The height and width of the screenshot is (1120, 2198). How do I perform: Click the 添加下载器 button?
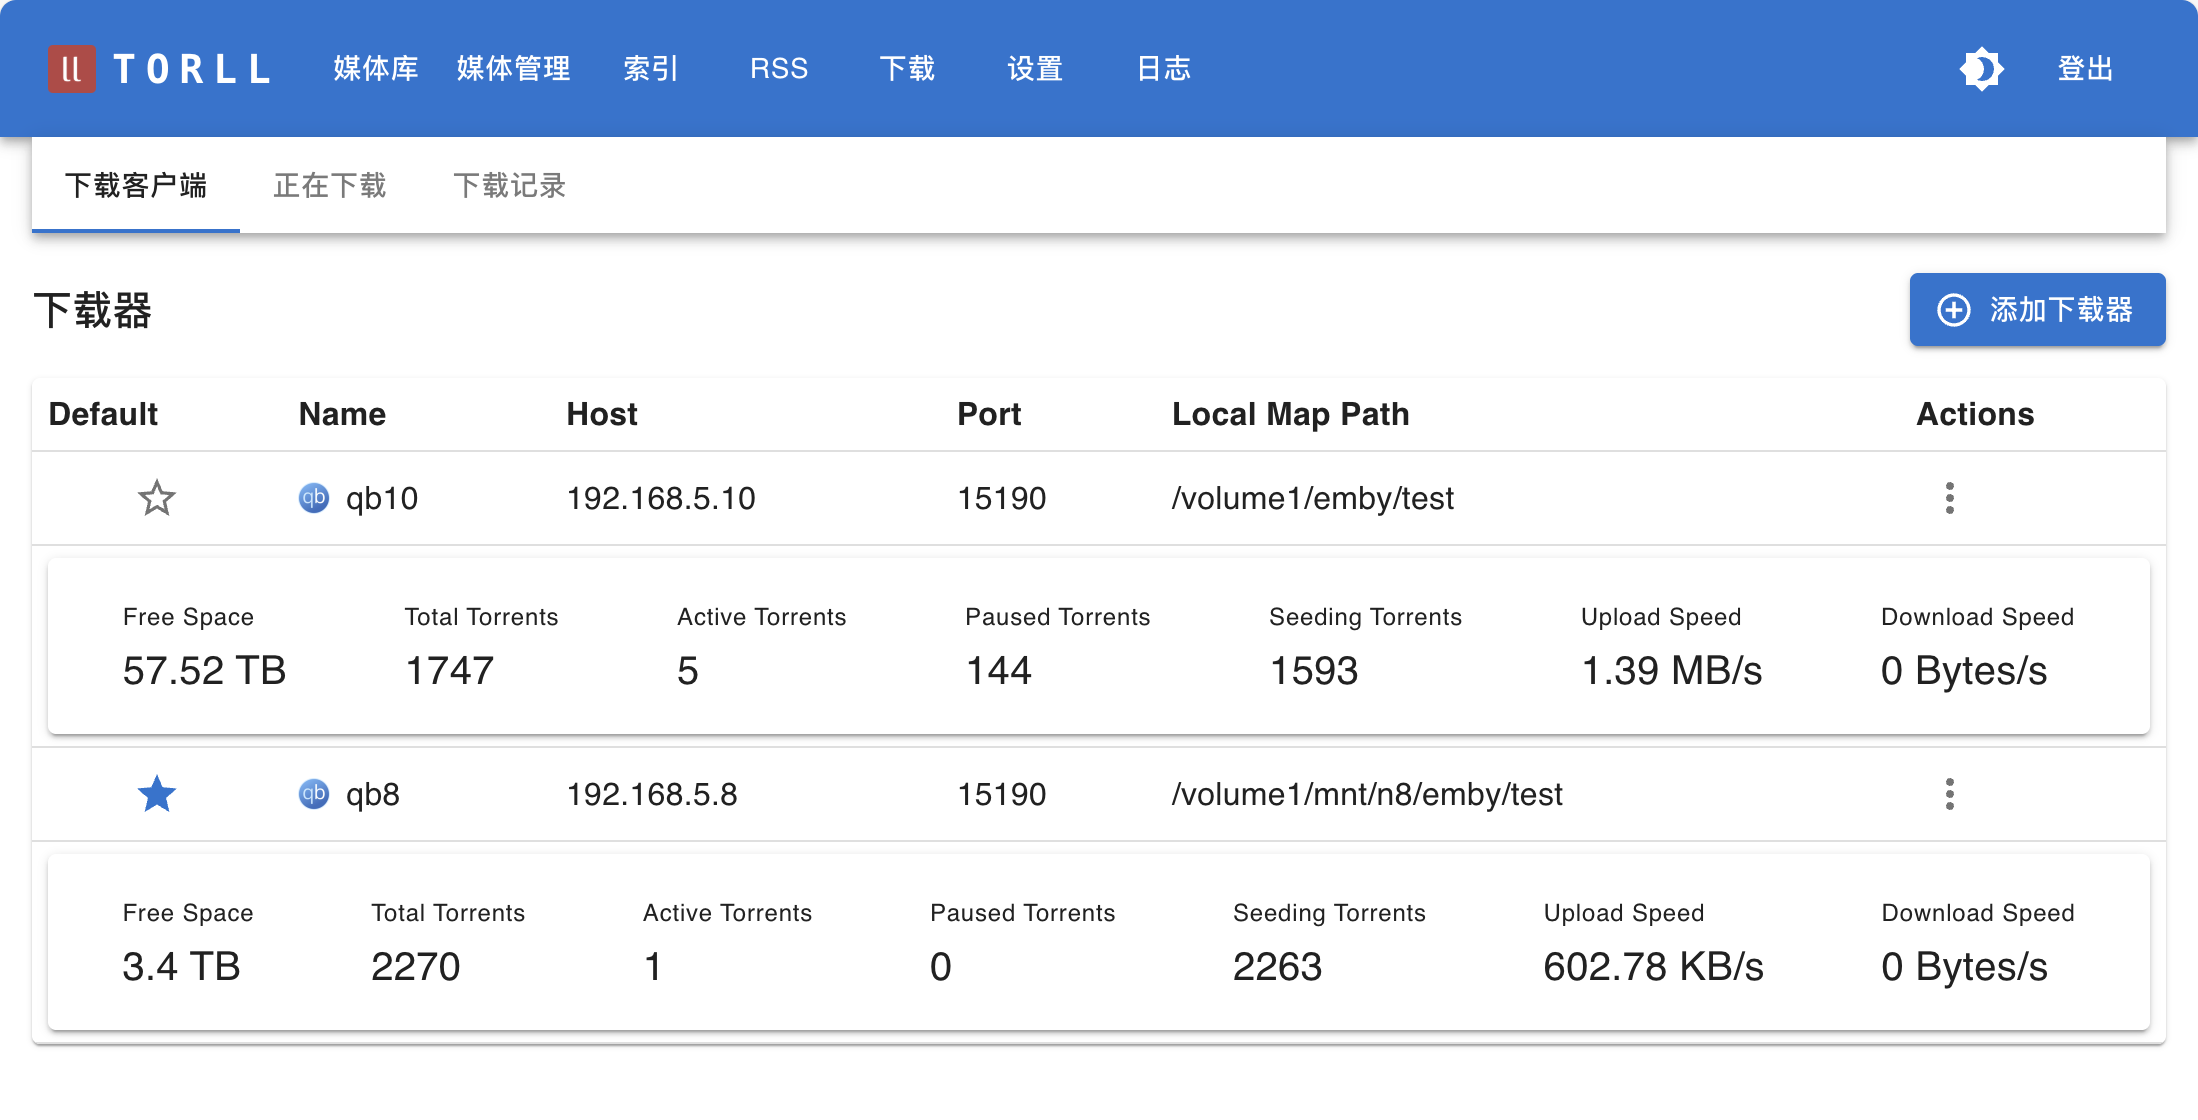point(2037,310)
